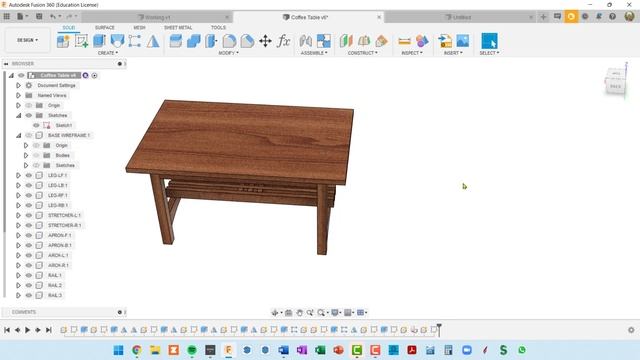Click the Select menu label
640x360 pixels.
tap(489, 53)
